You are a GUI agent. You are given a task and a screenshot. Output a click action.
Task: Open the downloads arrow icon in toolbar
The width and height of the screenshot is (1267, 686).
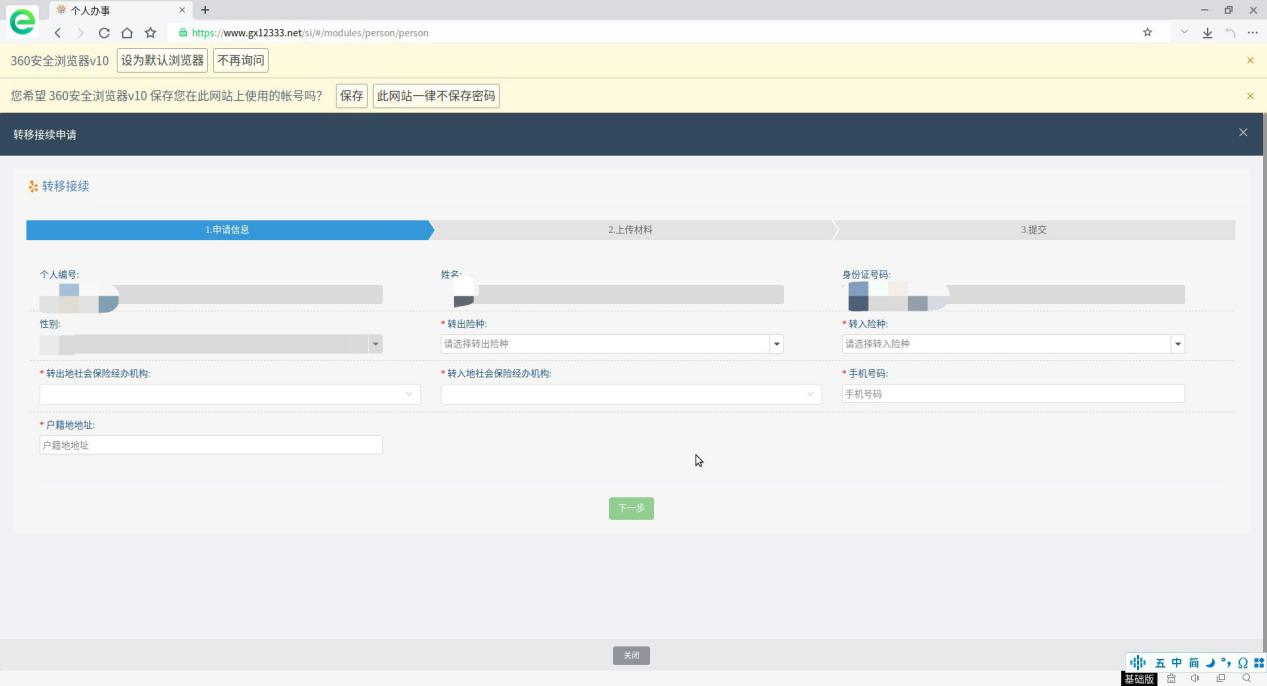coord(1207,33)
